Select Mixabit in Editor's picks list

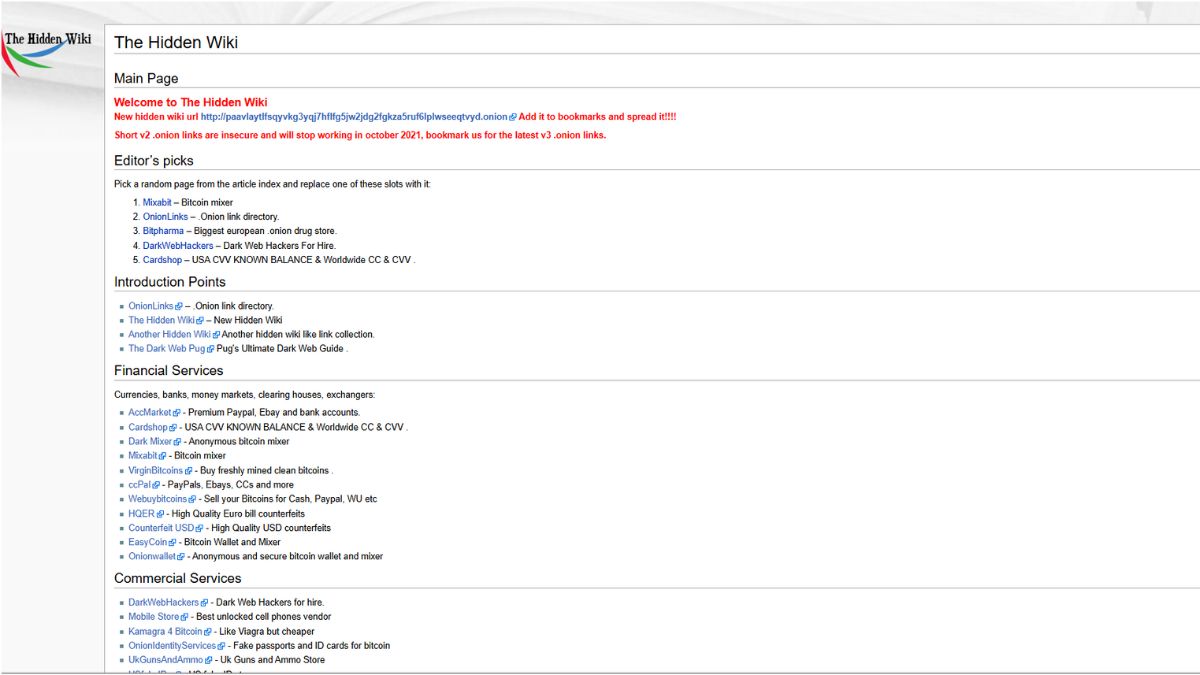157,202
